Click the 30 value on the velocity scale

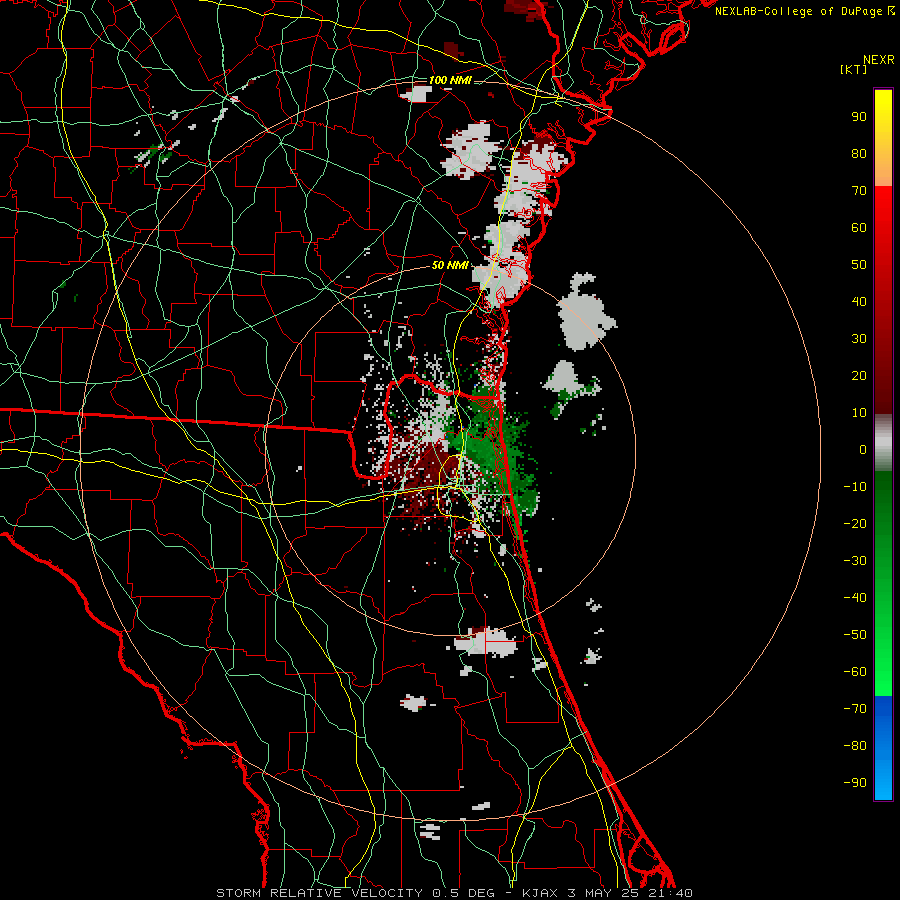pos(859,339)
